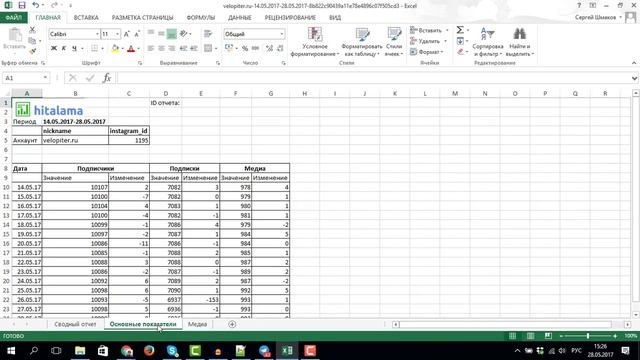Select cell containing velopiter.ru

75,140
